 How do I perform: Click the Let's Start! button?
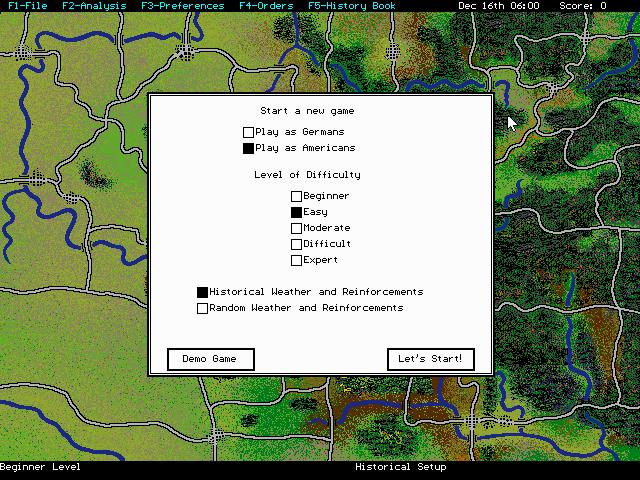pos(430,359)
